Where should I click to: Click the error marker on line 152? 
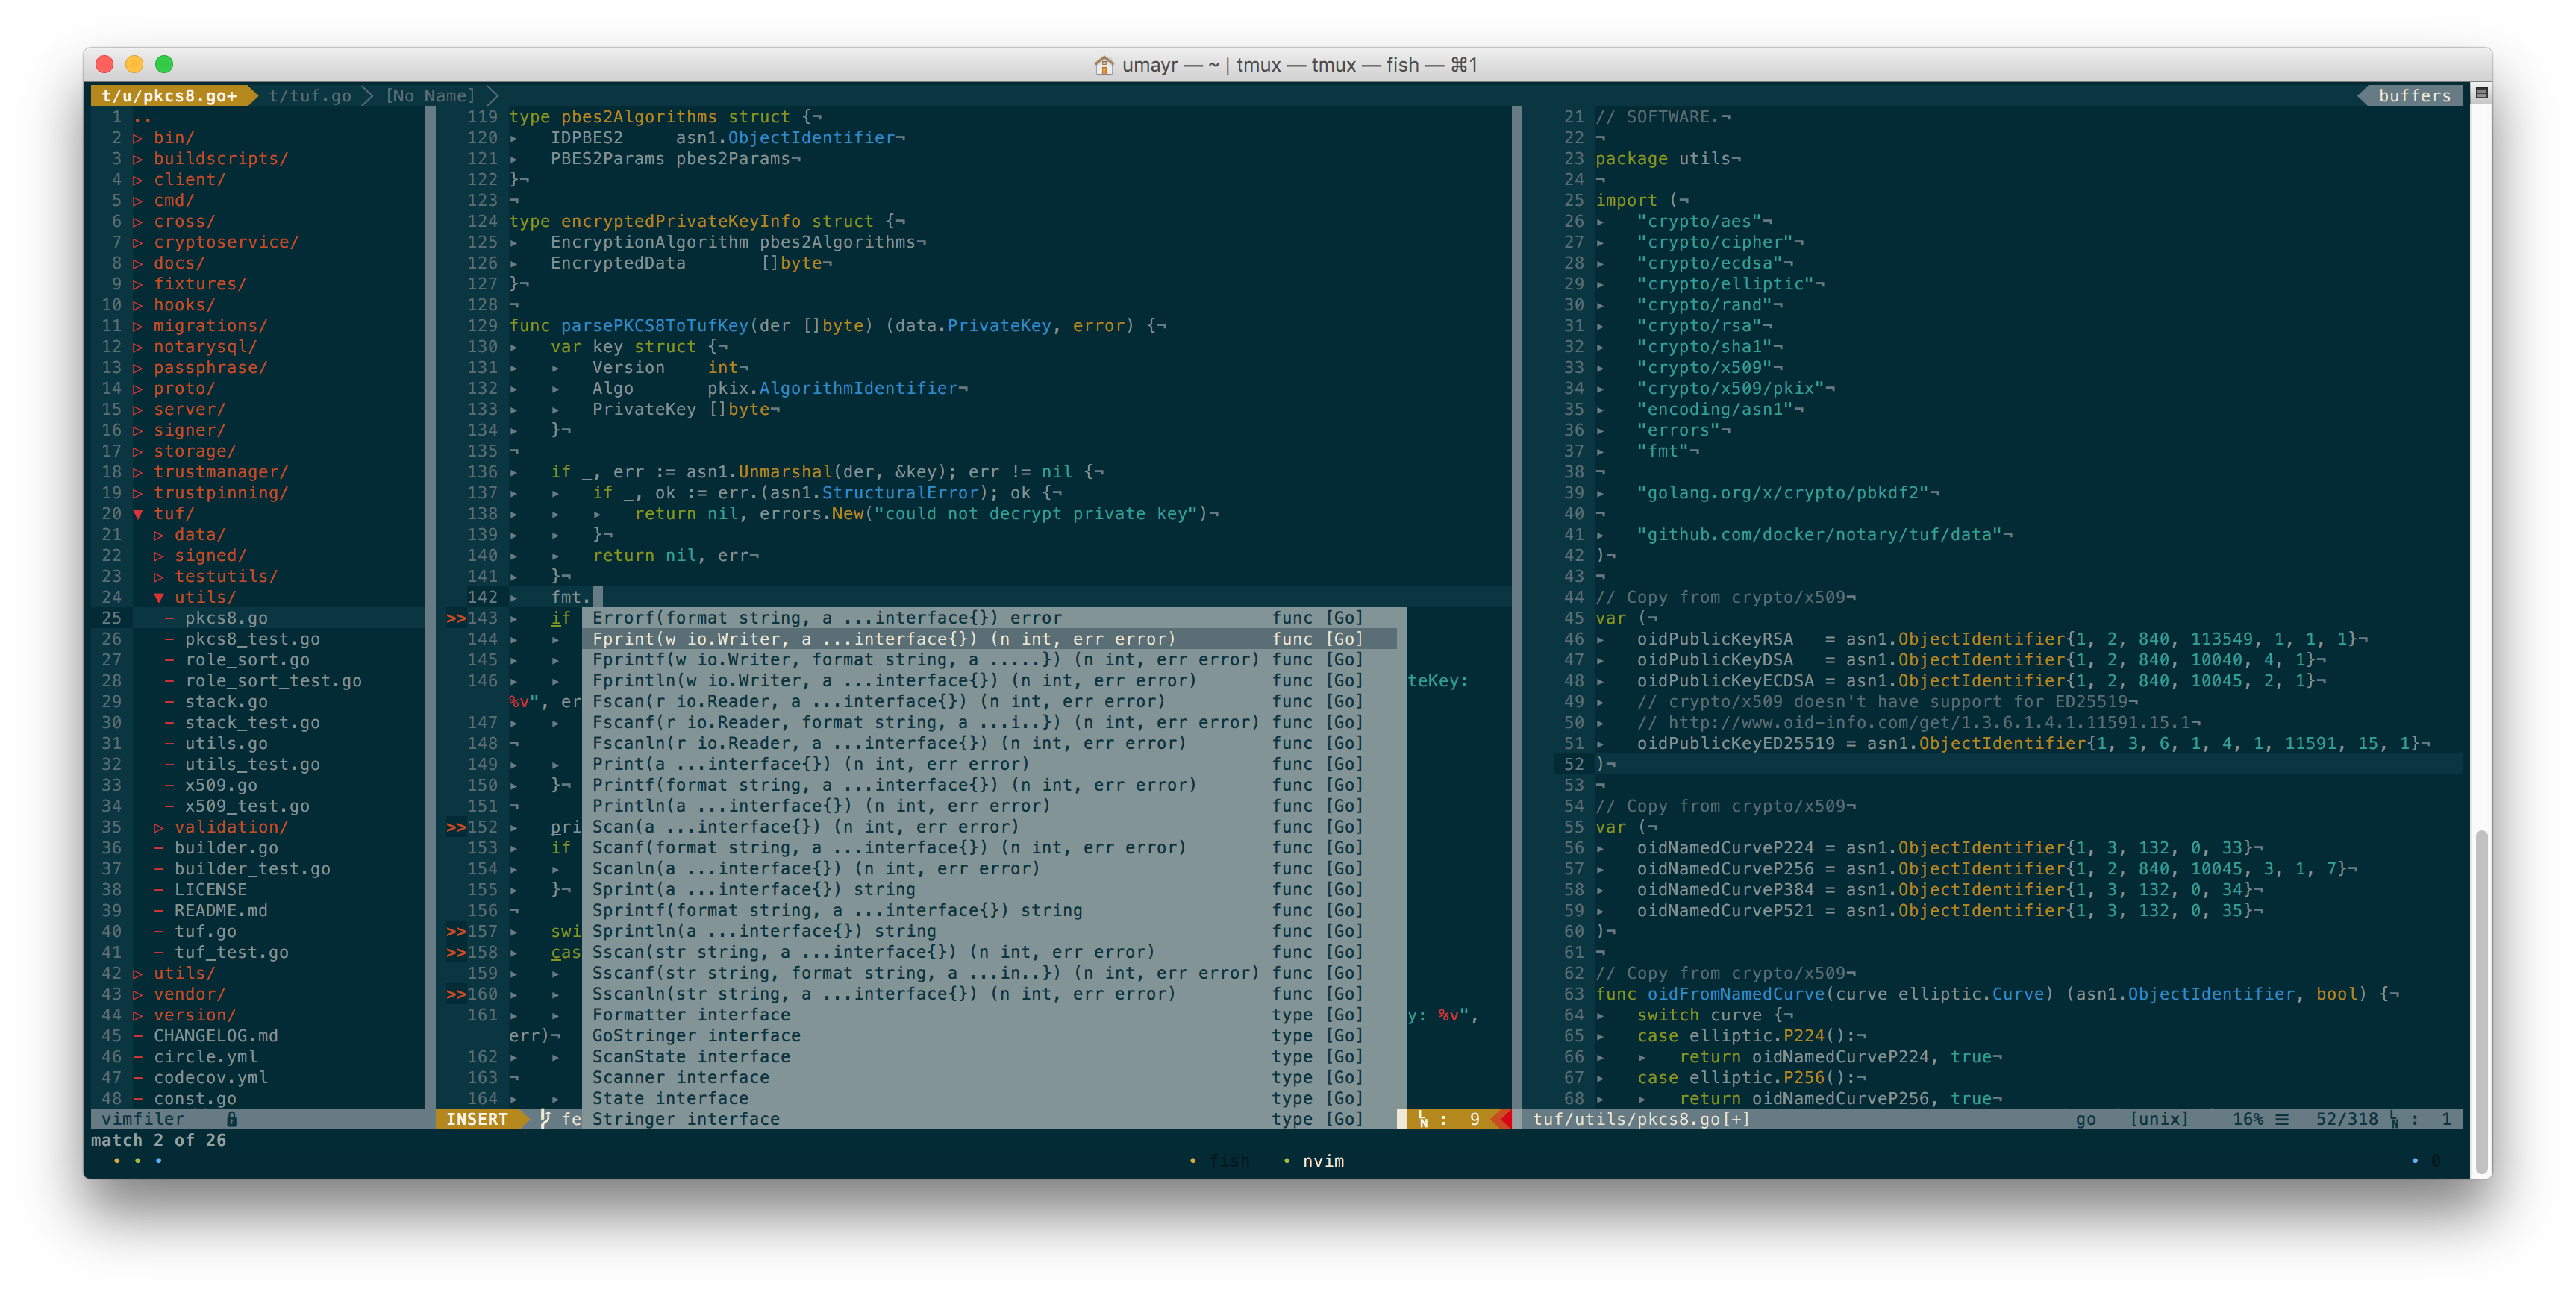coord(456,827)
